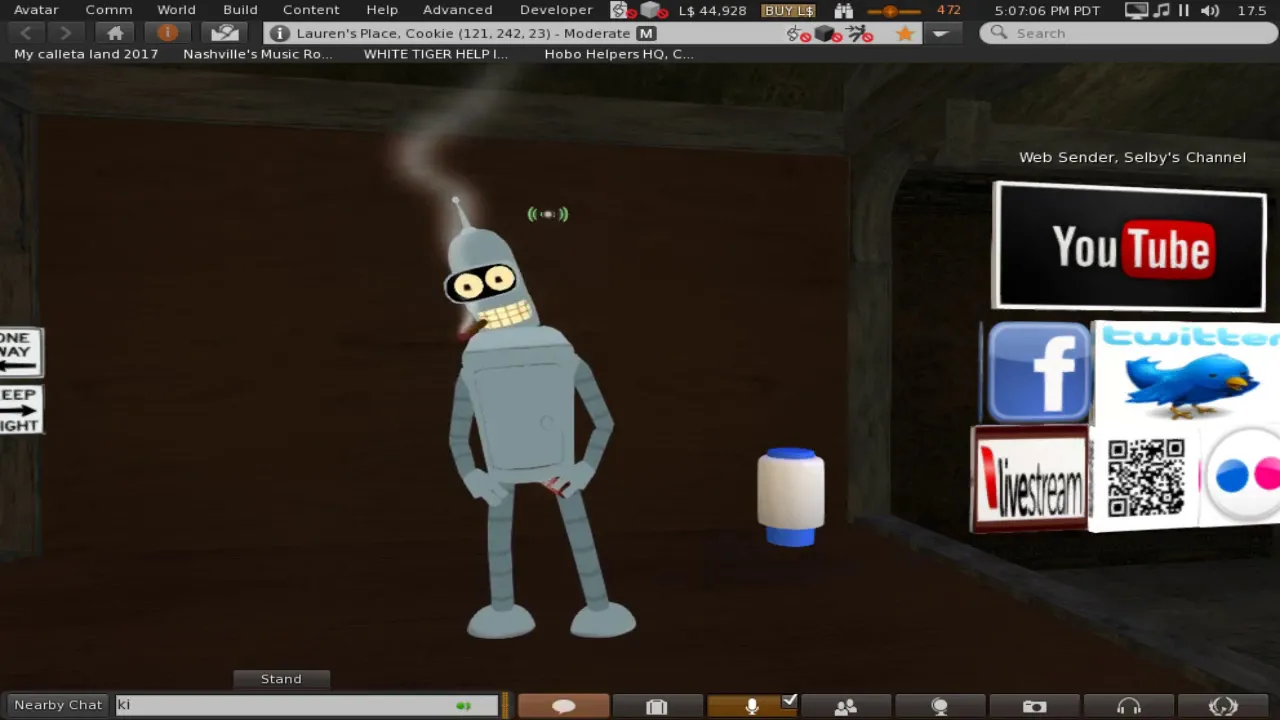Click the info icon in the location bar
The height and width of the screenshot is (720, 1280).
(281, 33)
